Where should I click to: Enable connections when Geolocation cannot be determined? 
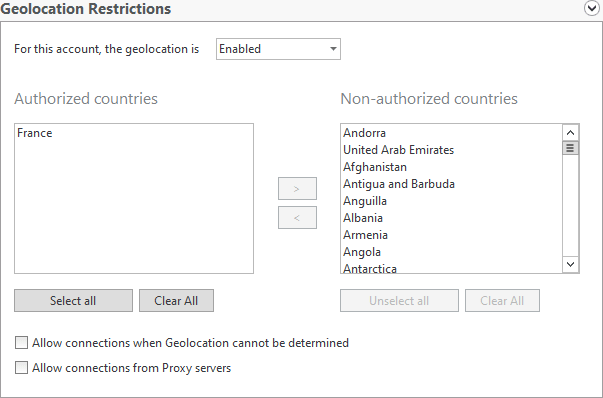(x=22, y=343)
